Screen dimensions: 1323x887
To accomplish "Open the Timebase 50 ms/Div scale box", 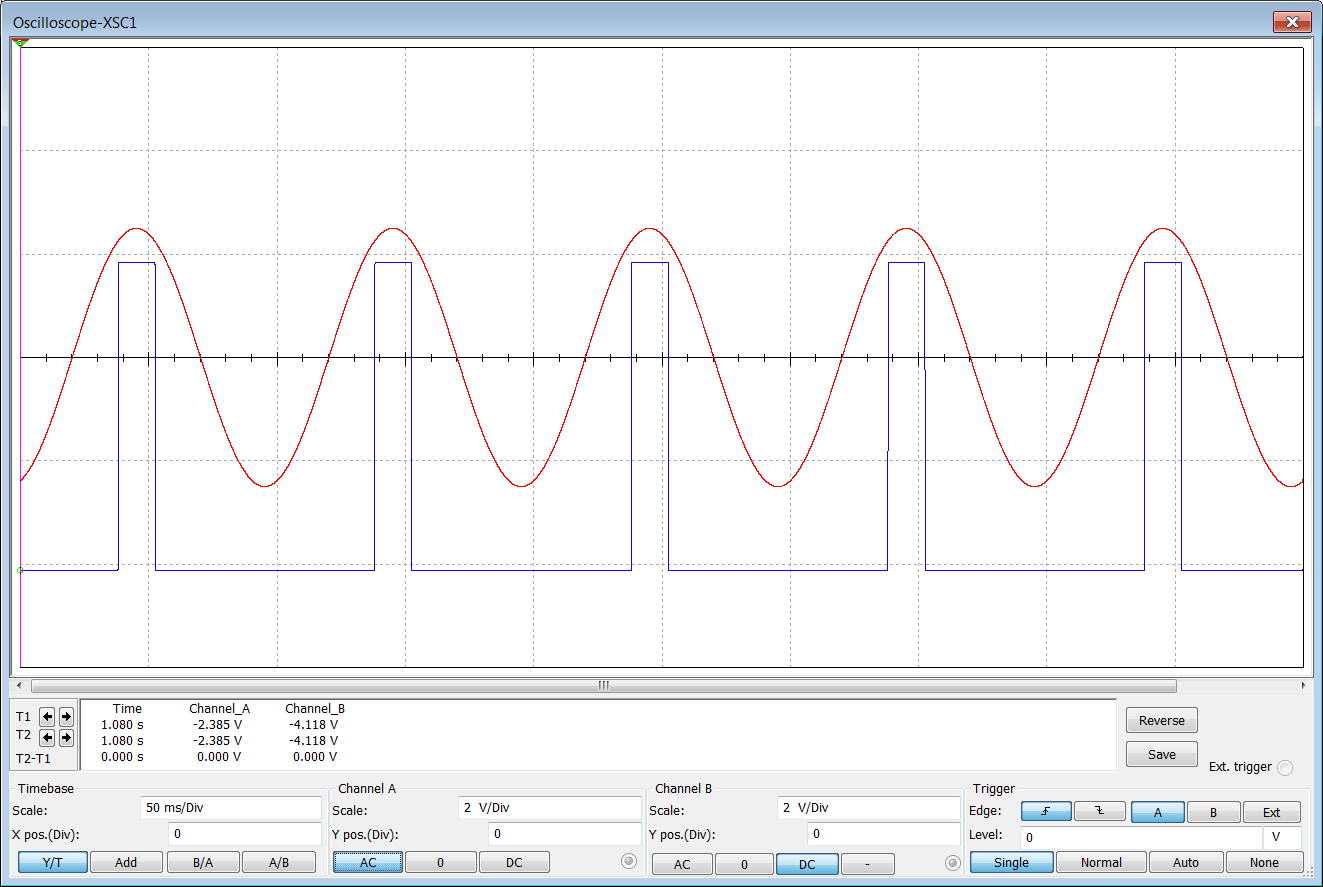I will pos(230,808).
